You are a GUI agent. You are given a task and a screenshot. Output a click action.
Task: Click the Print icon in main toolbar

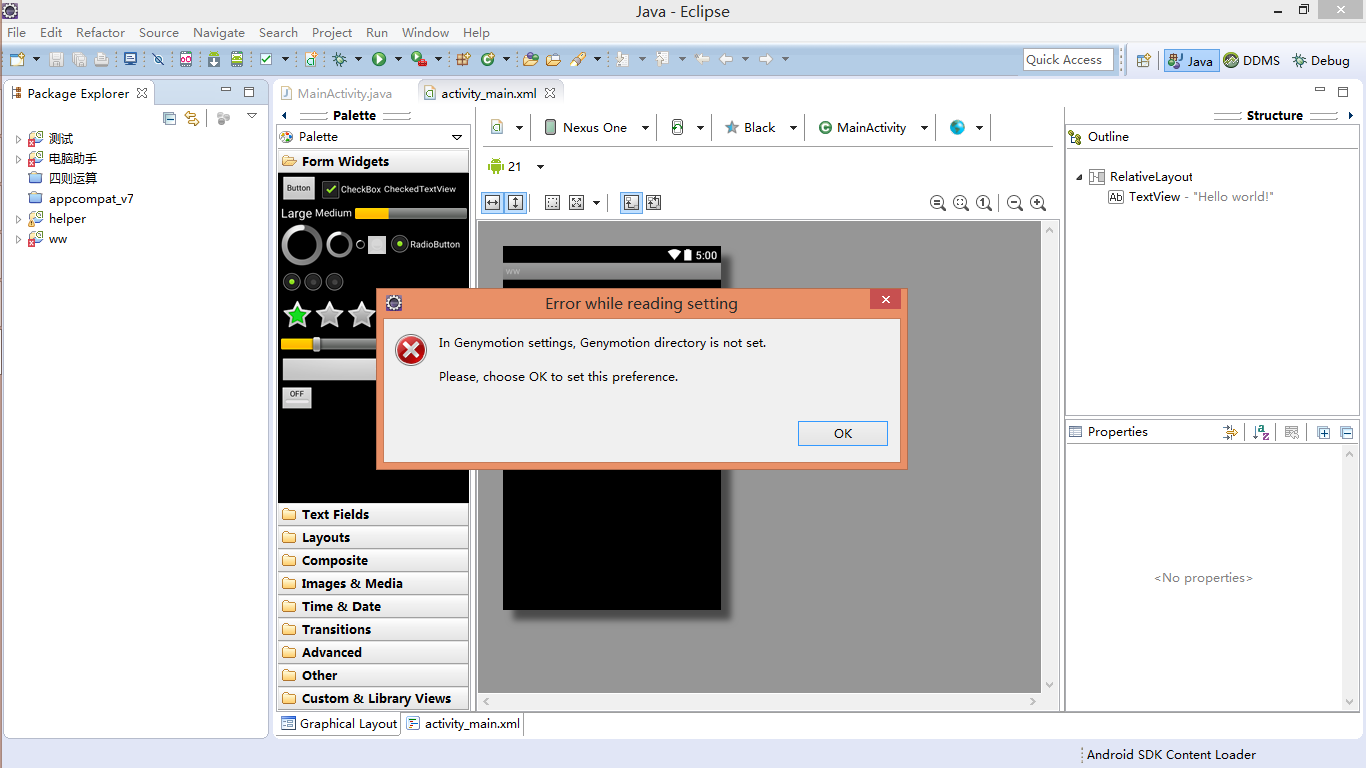click(x=101, y=59)
